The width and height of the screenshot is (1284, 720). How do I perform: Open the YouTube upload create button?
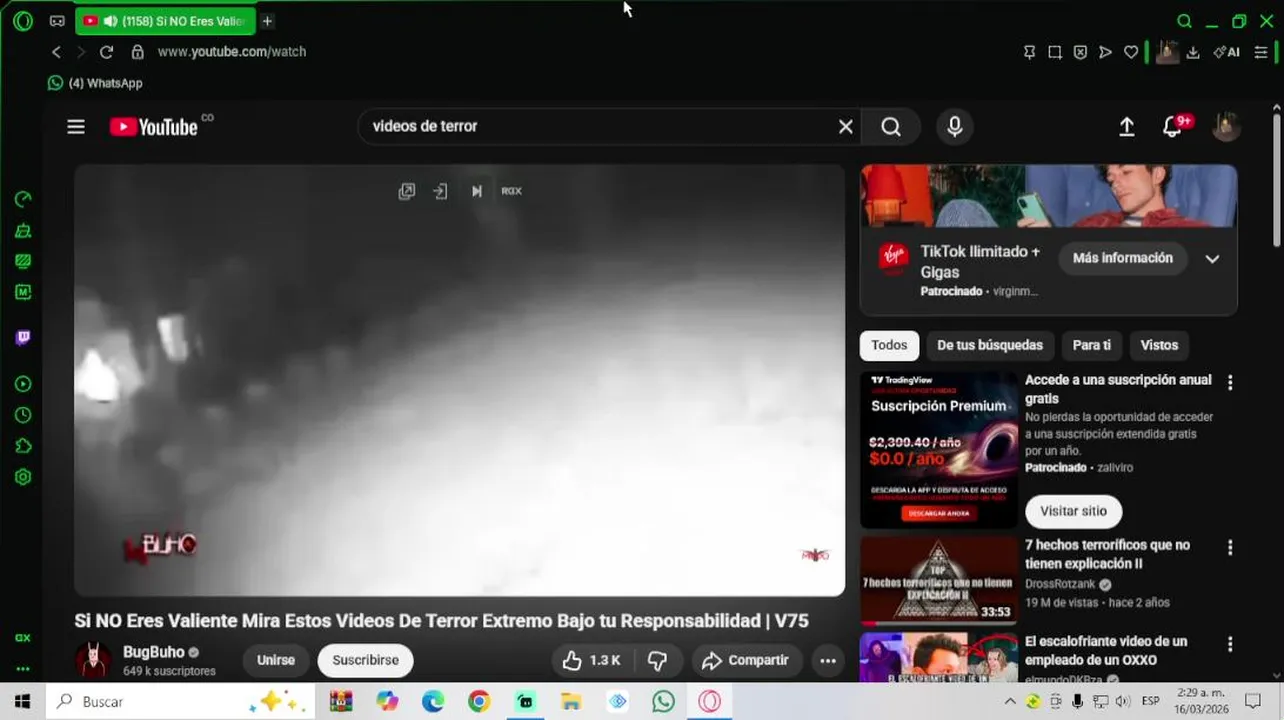(x=1126, y=126)
